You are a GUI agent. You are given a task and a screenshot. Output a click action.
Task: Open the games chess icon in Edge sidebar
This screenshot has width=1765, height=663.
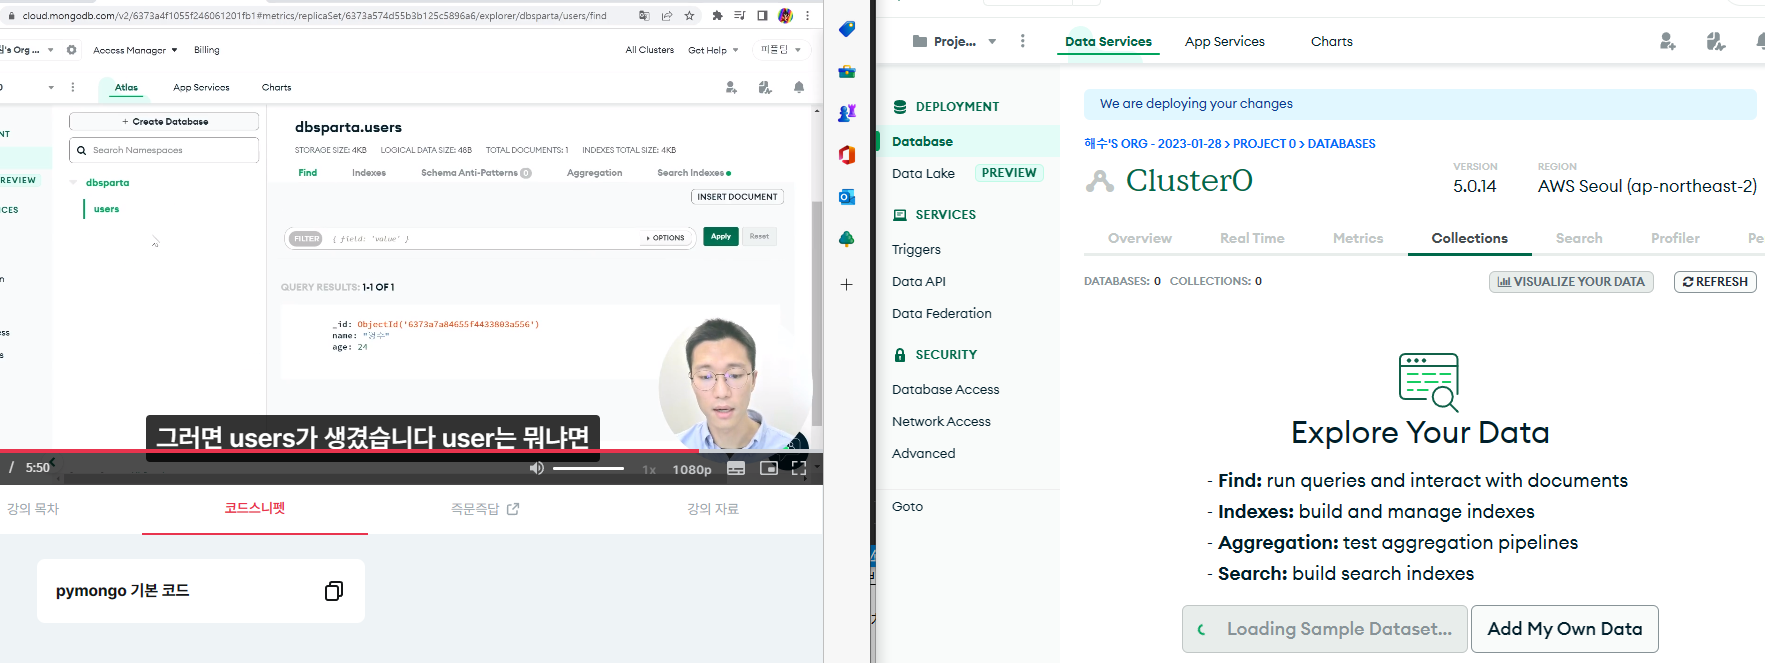coord(847,113)
